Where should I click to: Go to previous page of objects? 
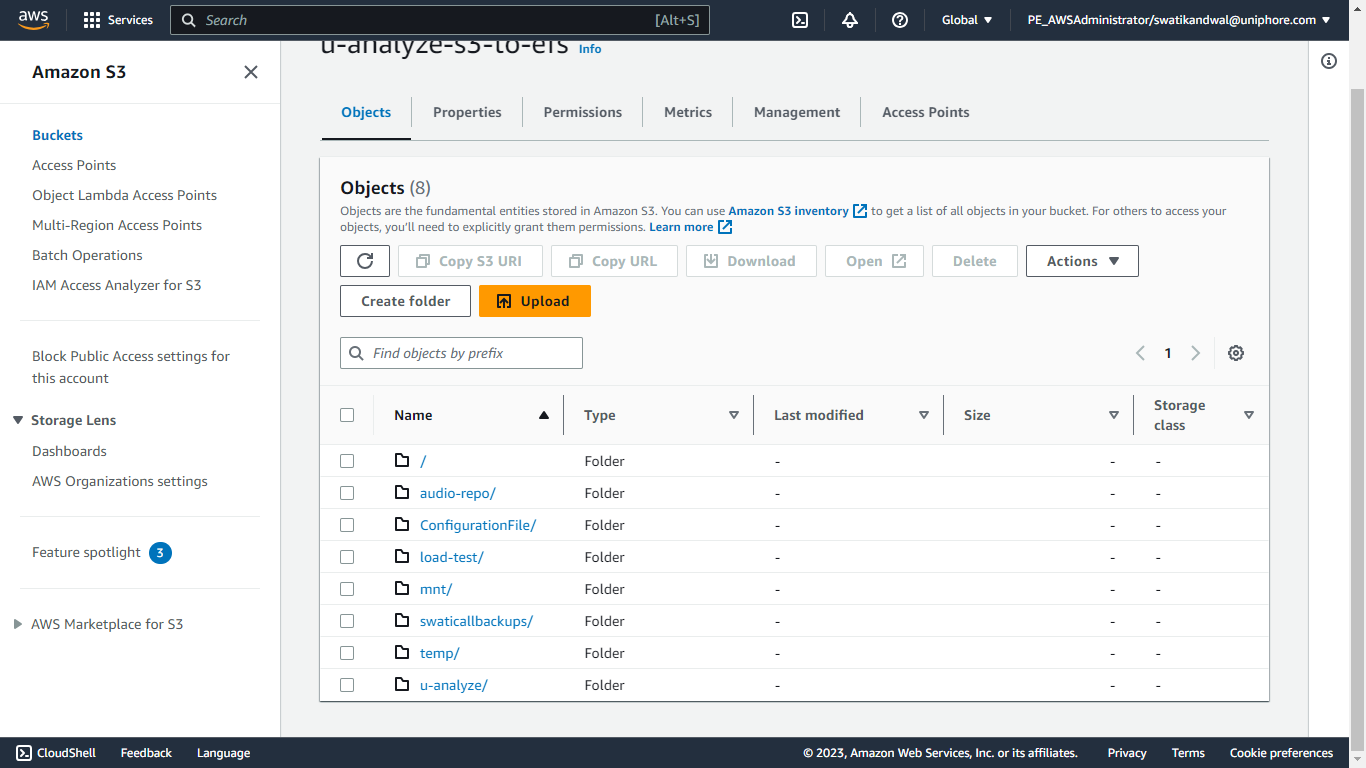(x=1140, y=353)
